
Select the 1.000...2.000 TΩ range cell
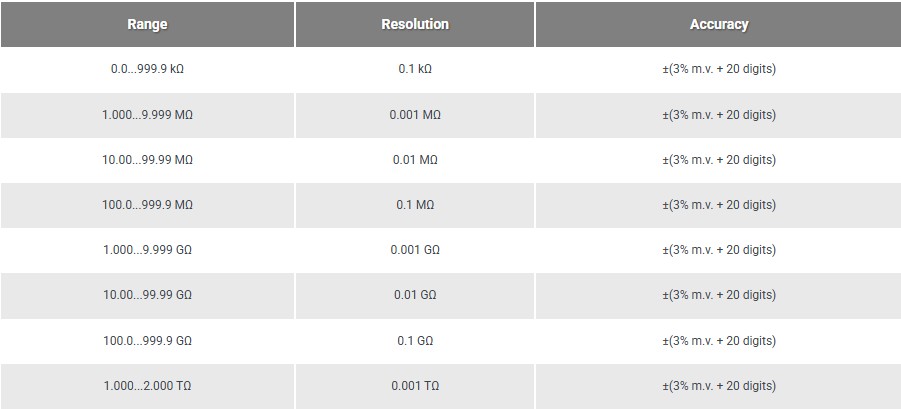[147, 386]
